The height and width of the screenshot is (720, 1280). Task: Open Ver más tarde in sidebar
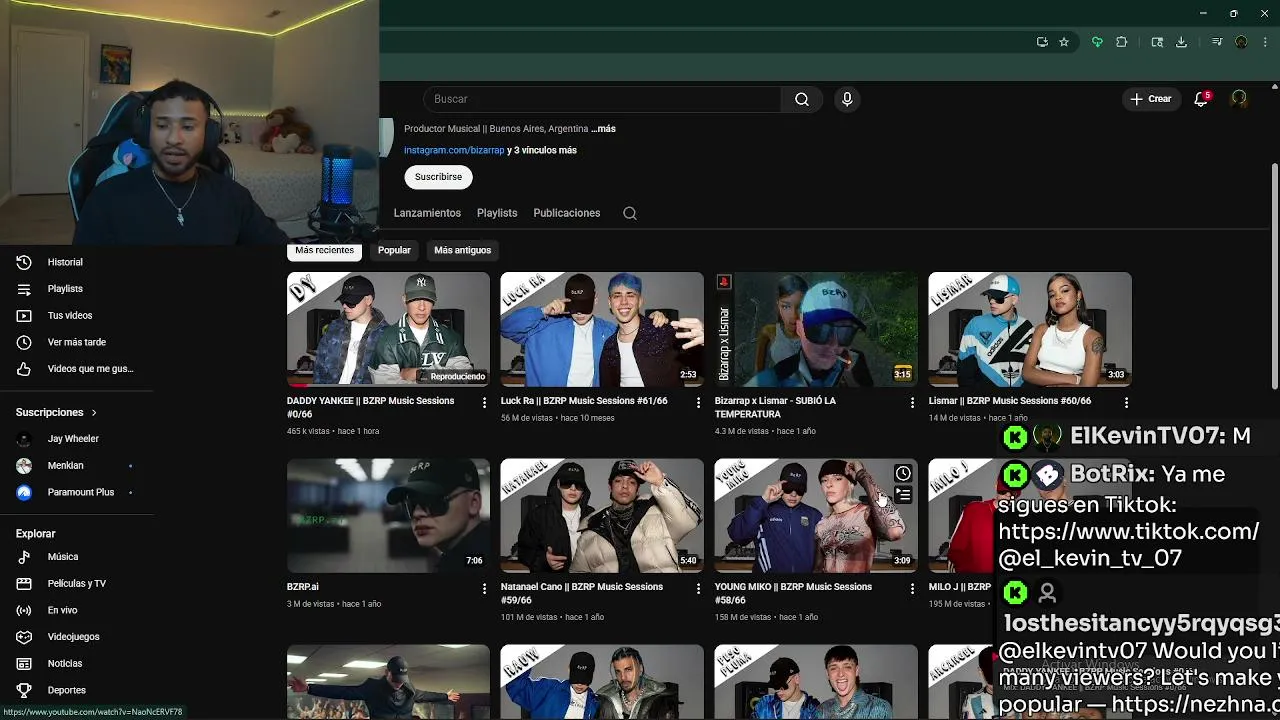tap(75, 342)
